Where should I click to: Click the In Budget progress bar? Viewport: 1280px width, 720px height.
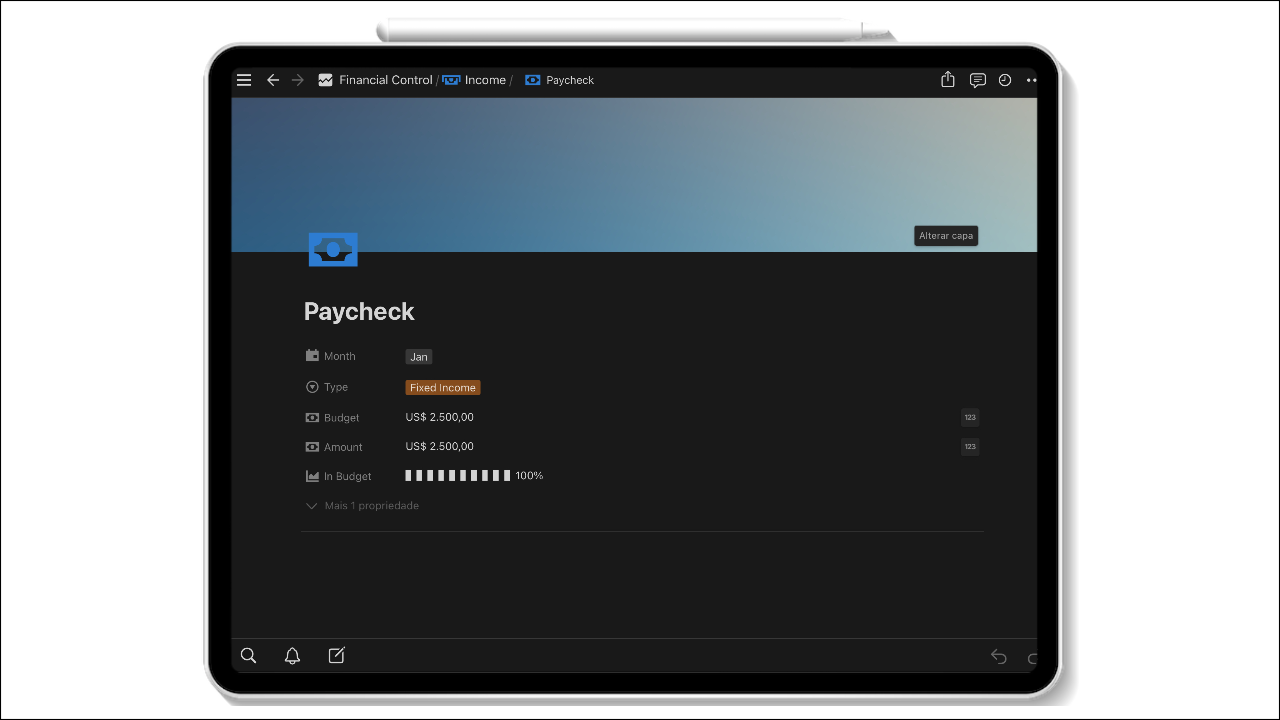point(458,476)
